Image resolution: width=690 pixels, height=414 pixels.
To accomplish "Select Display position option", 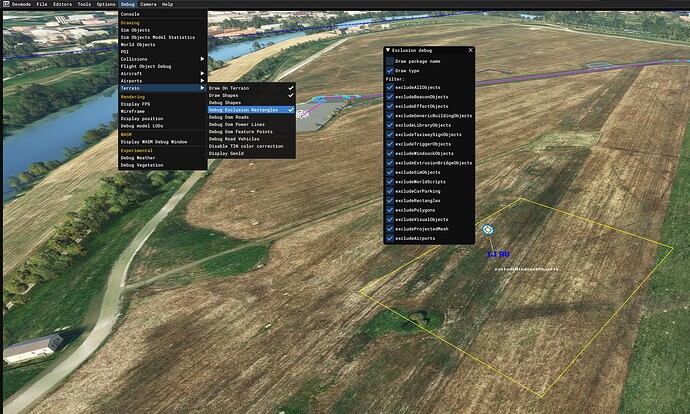I will click(162, 119).
